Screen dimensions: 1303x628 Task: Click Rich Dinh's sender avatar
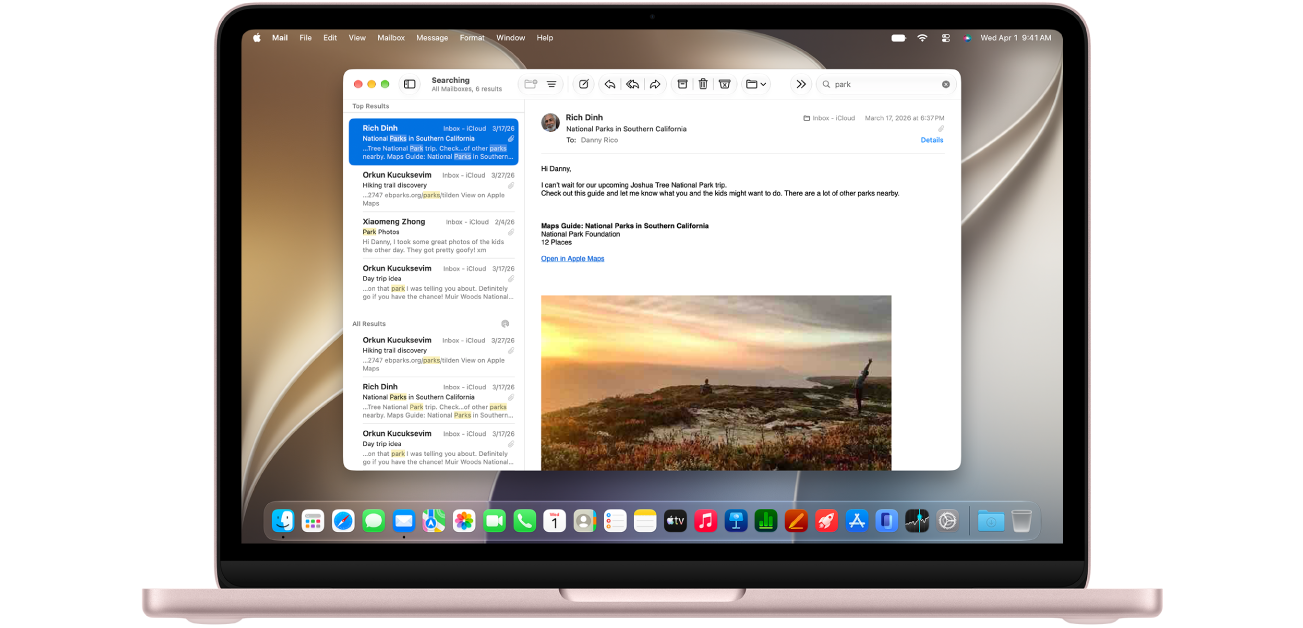(x=550, y=122)
